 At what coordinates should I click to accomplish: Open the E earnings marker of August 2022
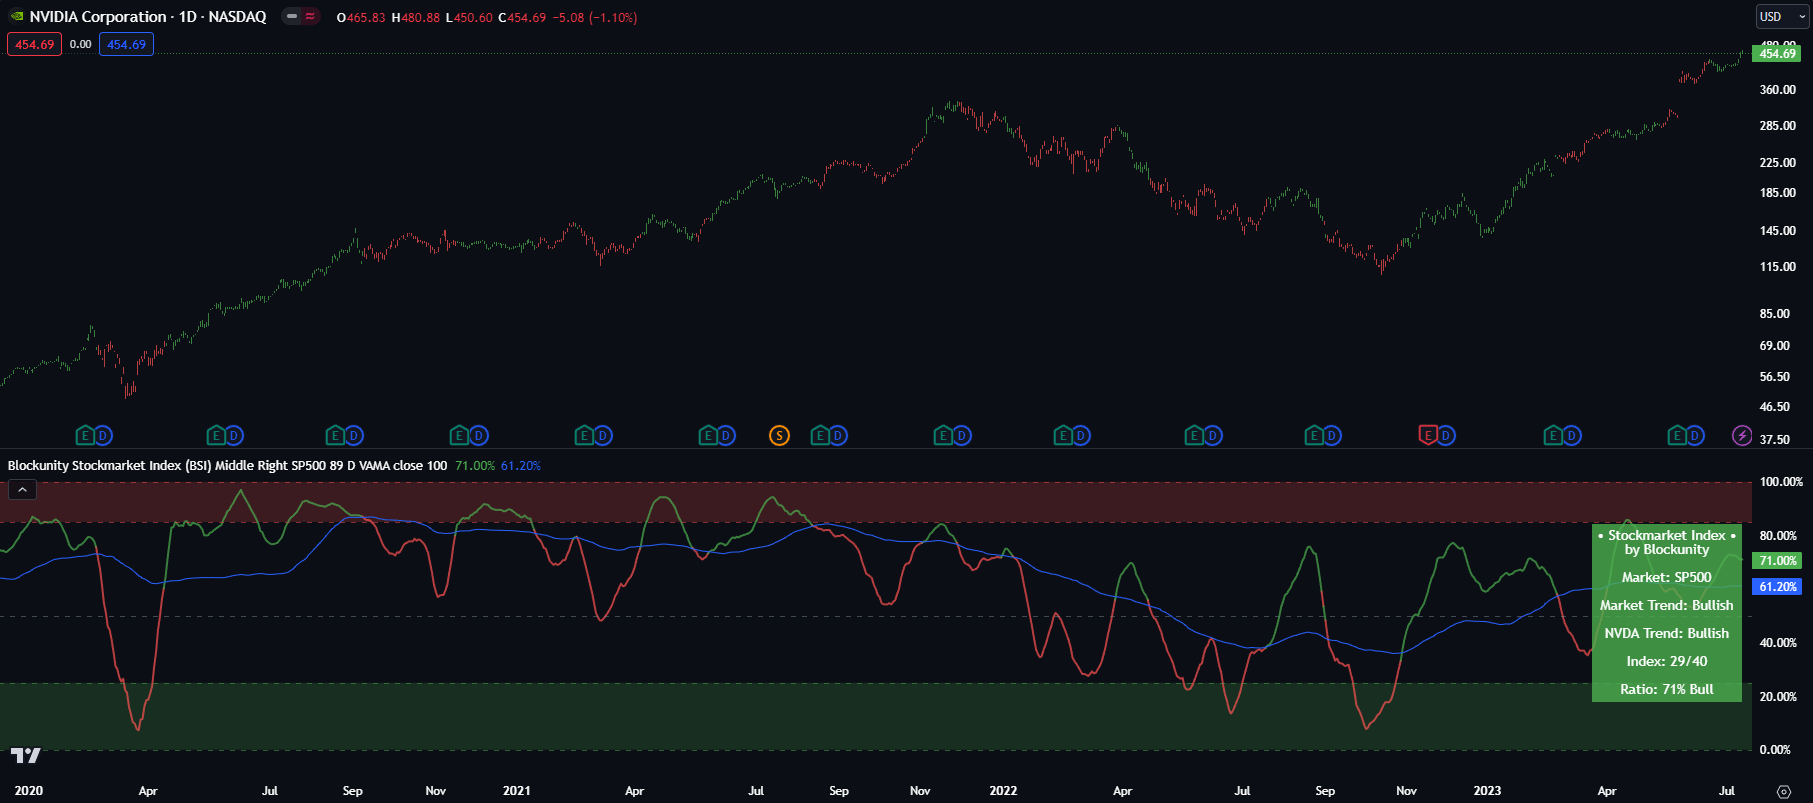coord(1314,435)
